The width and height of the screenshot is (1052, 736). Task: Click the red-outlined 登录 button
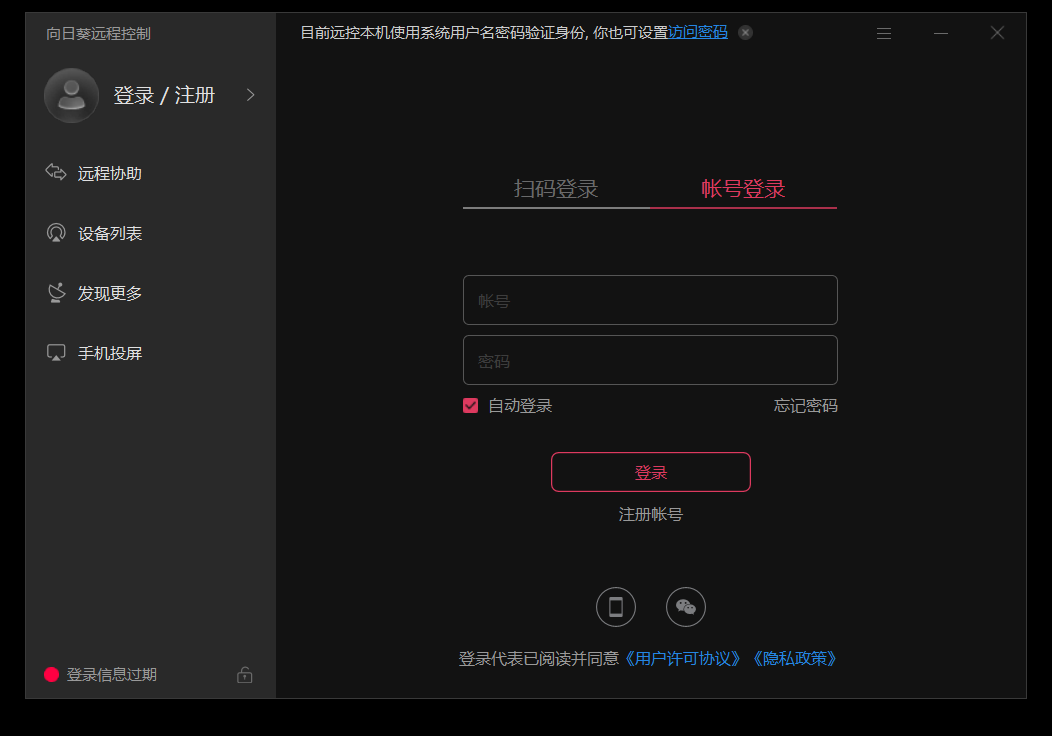coord(650,472)
